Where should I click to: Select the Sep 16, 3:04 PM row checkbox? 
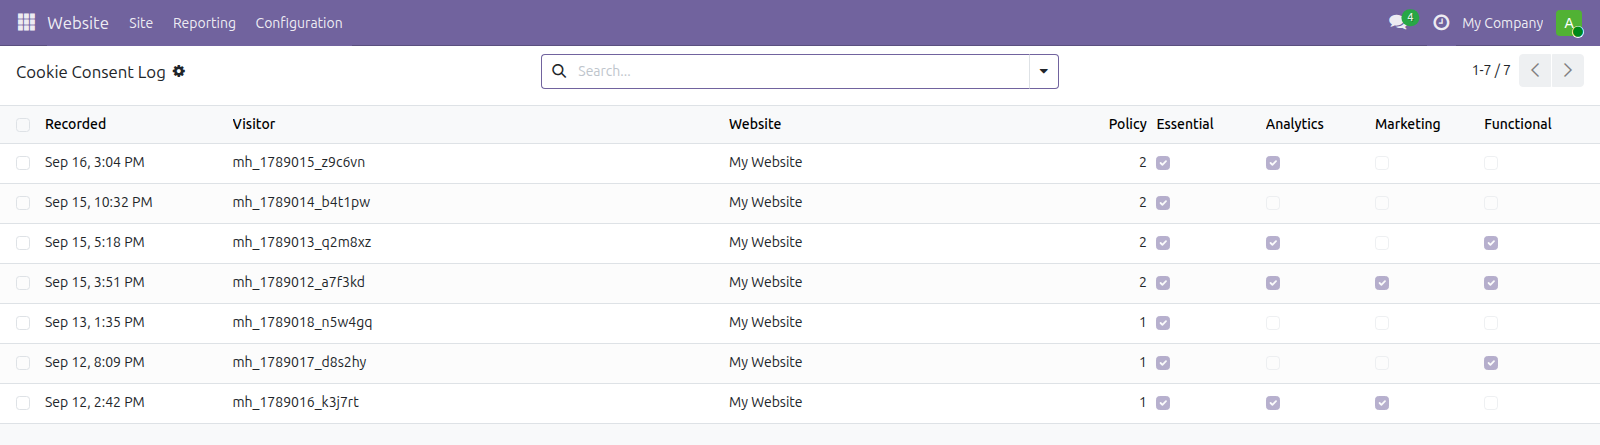click(x=23, y=163)
